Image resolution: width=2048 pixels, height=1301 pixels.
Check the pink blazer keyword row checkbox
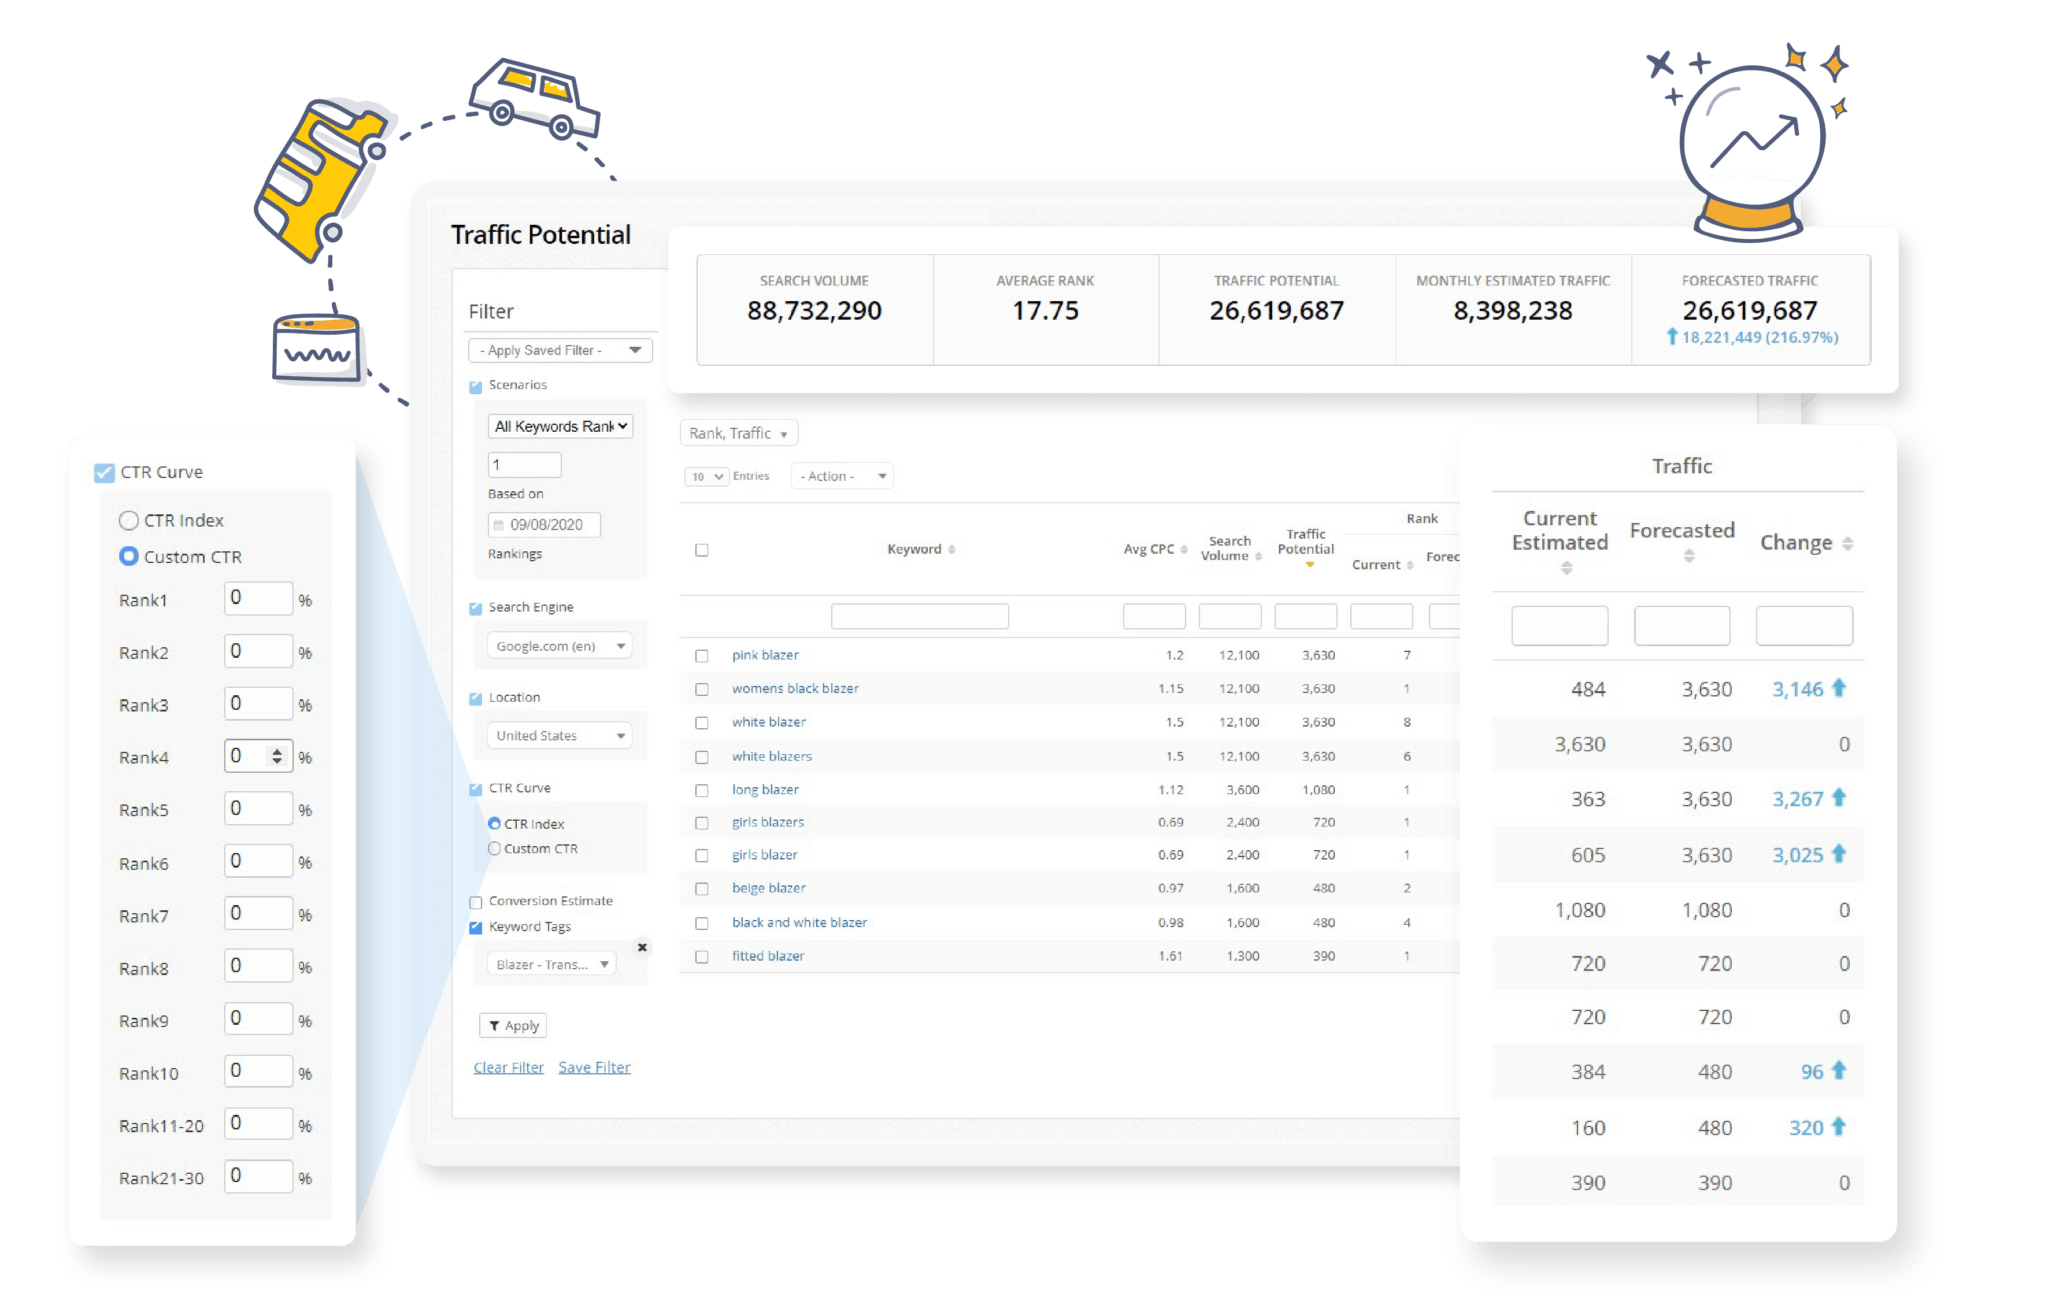click(x=701, y=655)
